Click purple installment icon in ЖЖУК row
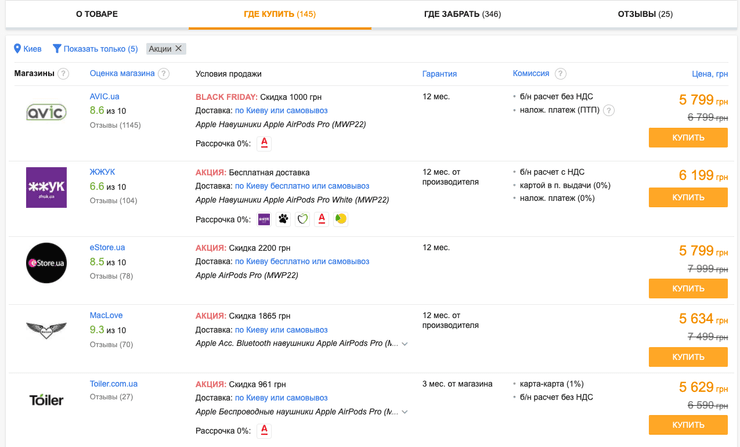Image resolution: width=740 pixels, height=447 pixels. click(x=264, y=219)
